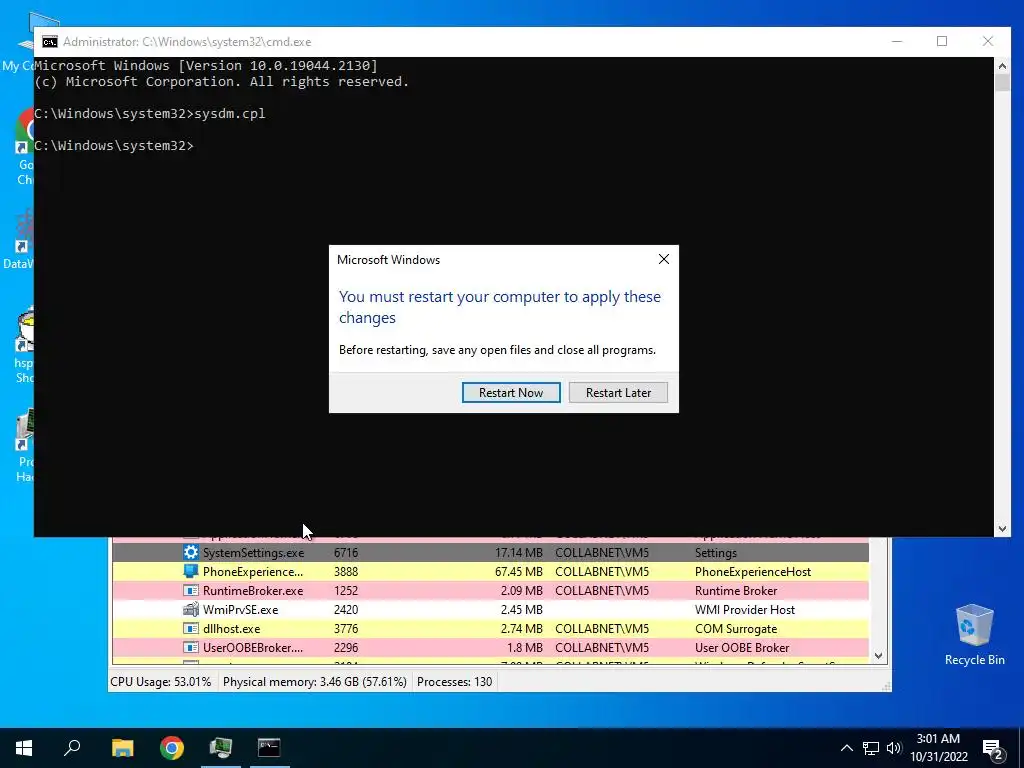The width and height of the screenshot is (1024, 768).
Task: Click the RuntimeBroker.exe process icon
Action: pos(191,590)
